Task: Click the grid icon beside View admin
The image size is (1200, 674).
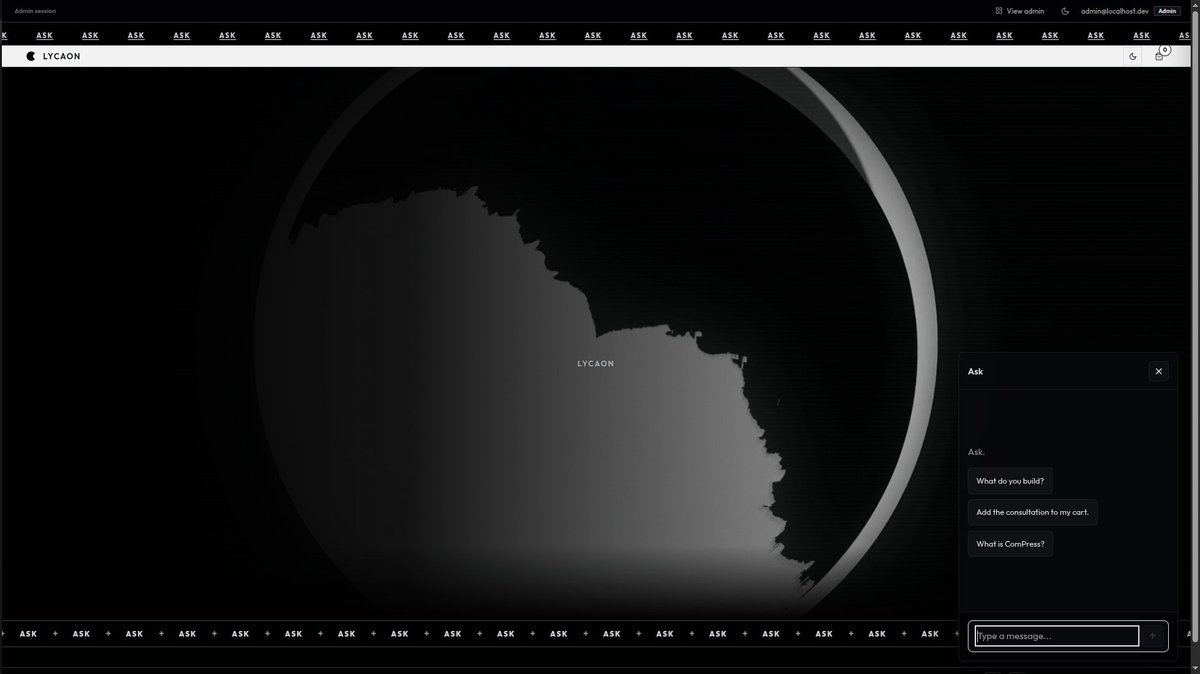Action: pos(998,11)
